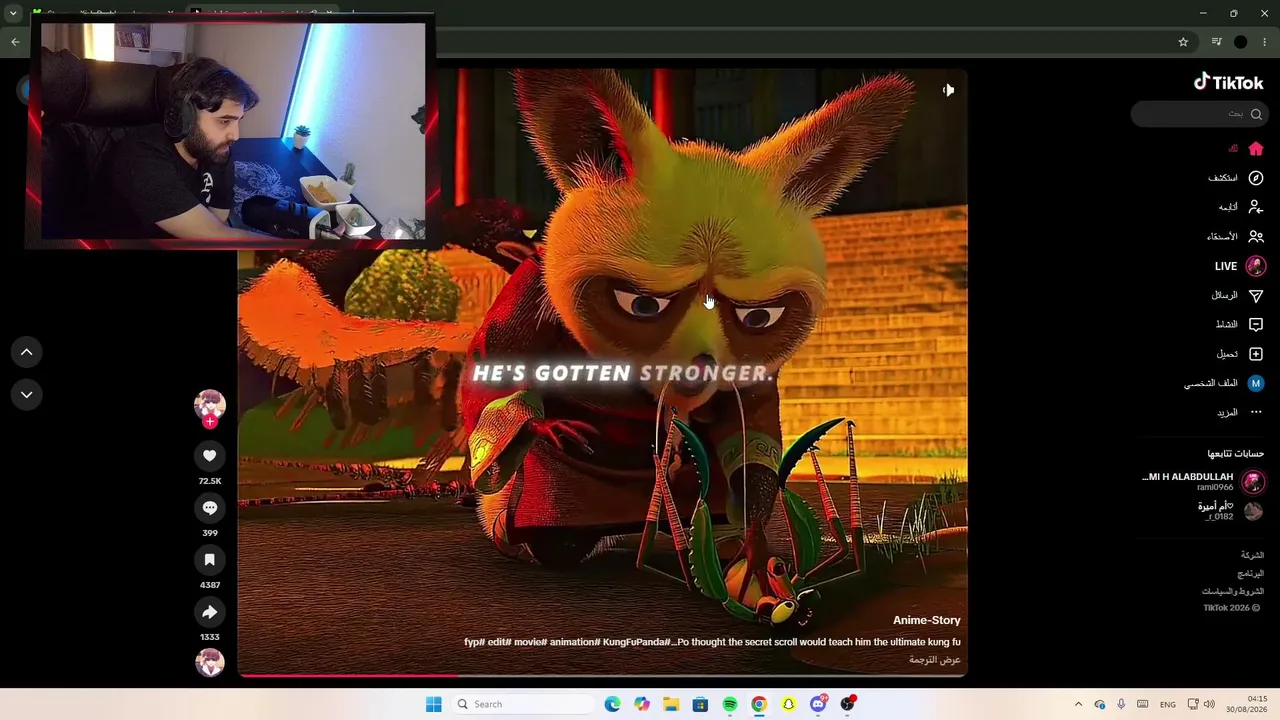
Task: Share the video with the arrow button
Action: 210,612
